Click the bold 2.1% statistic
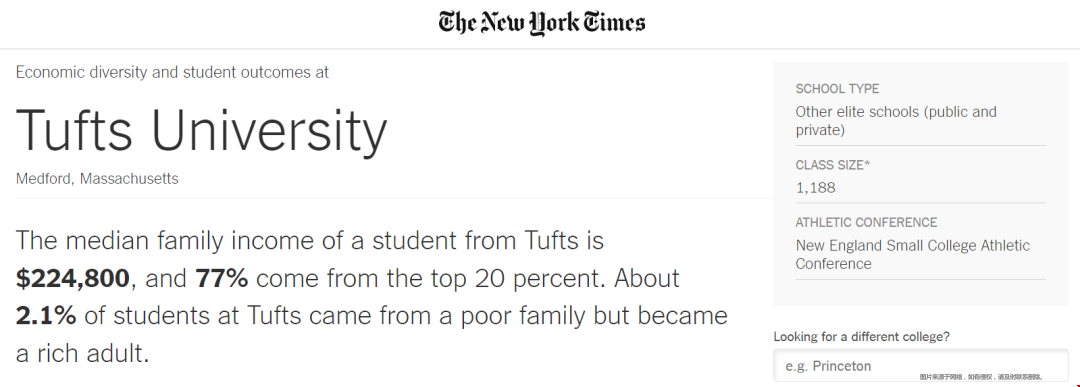1080x387 pixels. click(45, 315)
